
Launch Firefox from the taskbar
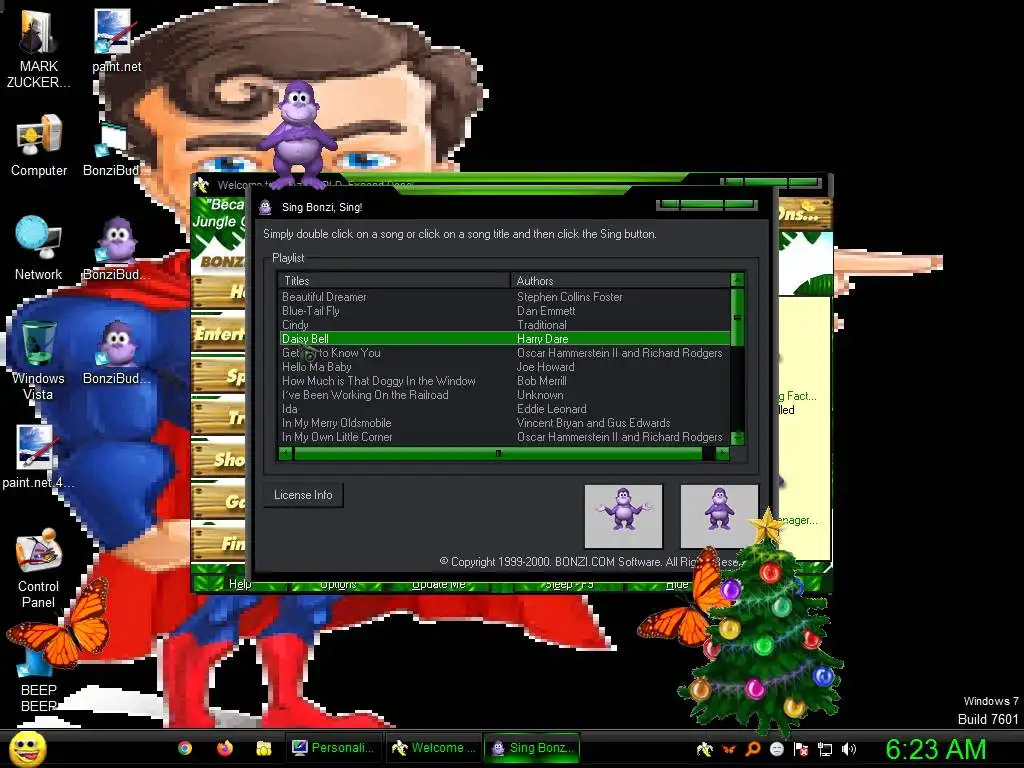(x=225, y=748)
